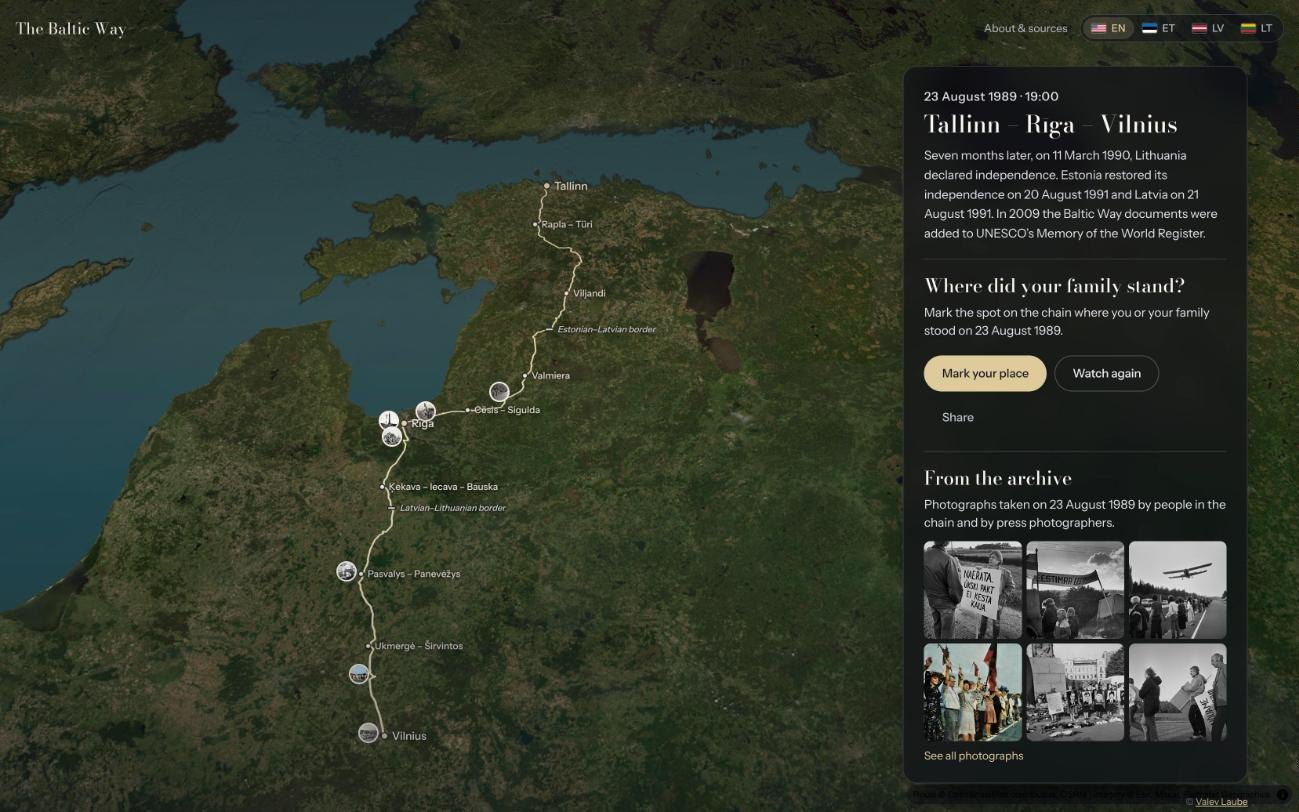Open the About & sources page
Viewport: 1299px width, 812px height.
1025,28
